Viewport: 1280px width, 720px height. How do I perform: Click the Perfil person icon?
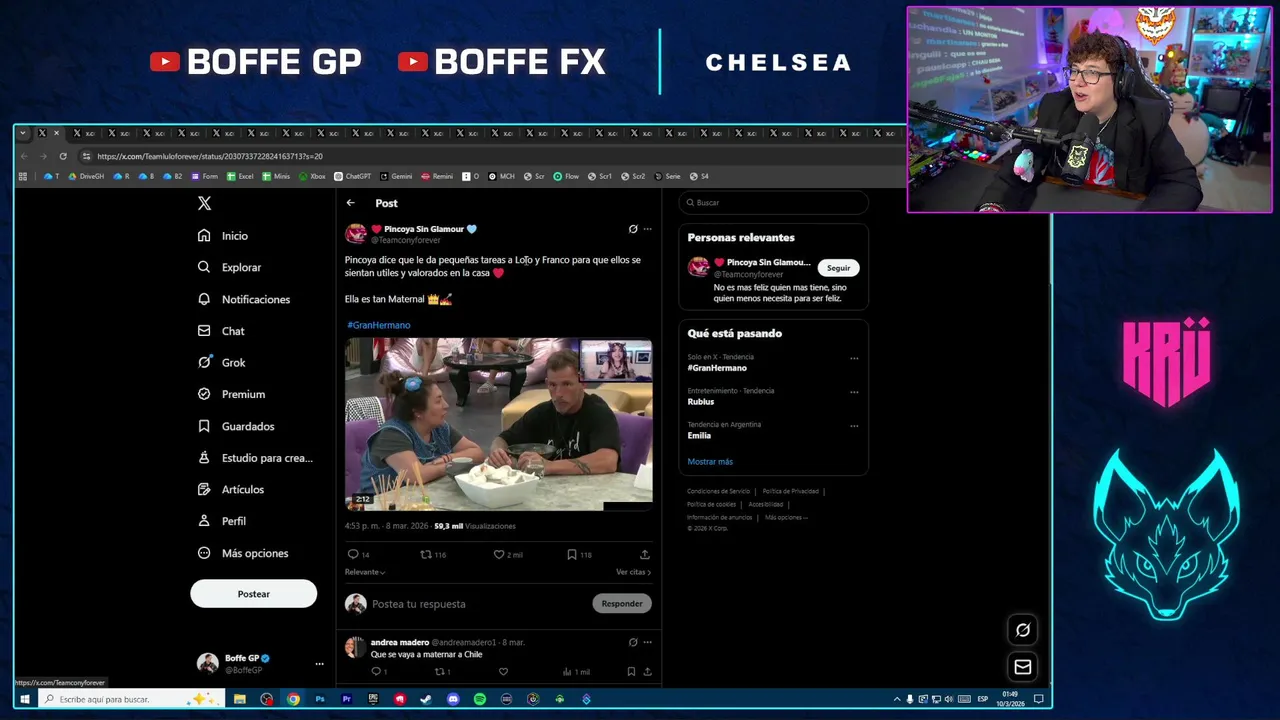click(x=204, y=521)
